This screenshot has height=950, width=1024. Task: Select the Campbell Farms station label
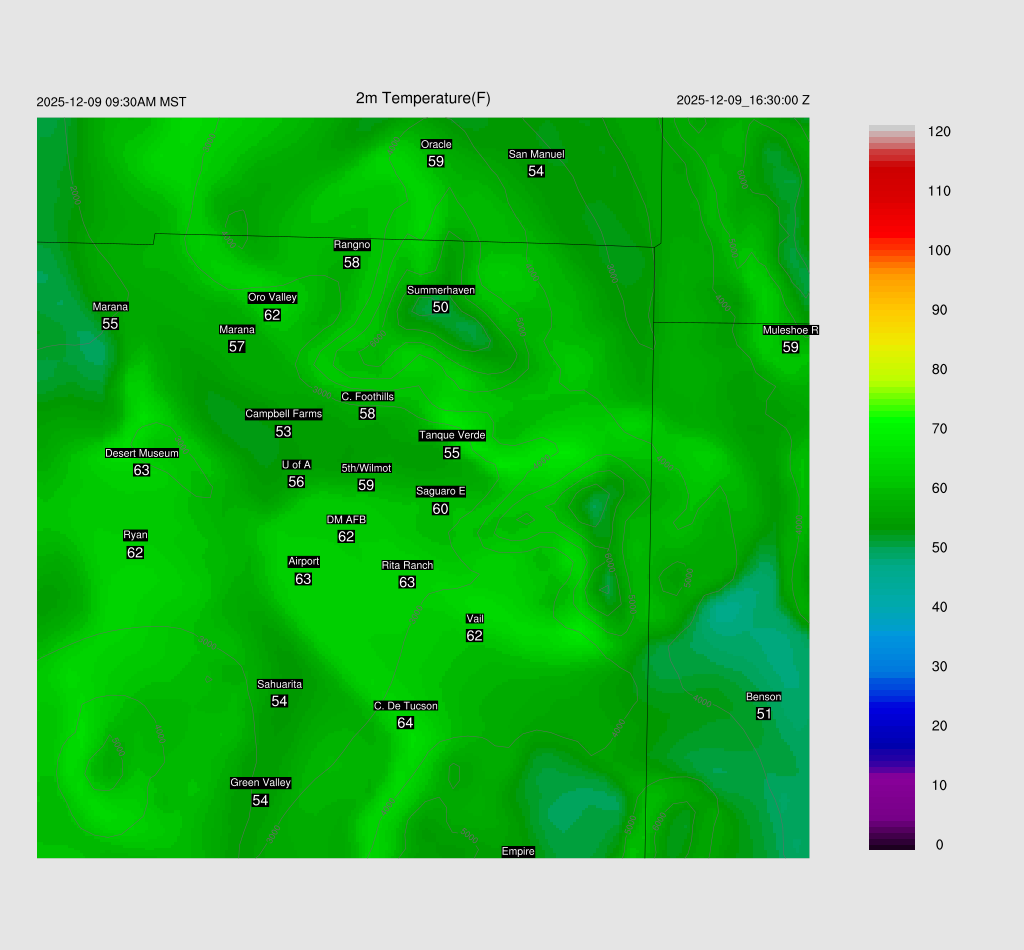(283, 414)
